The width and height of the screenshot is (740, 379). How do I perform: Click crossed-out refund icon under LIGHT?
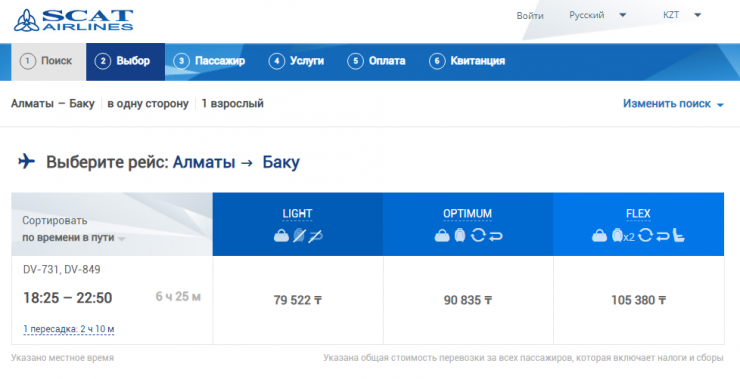coord(315,235)
